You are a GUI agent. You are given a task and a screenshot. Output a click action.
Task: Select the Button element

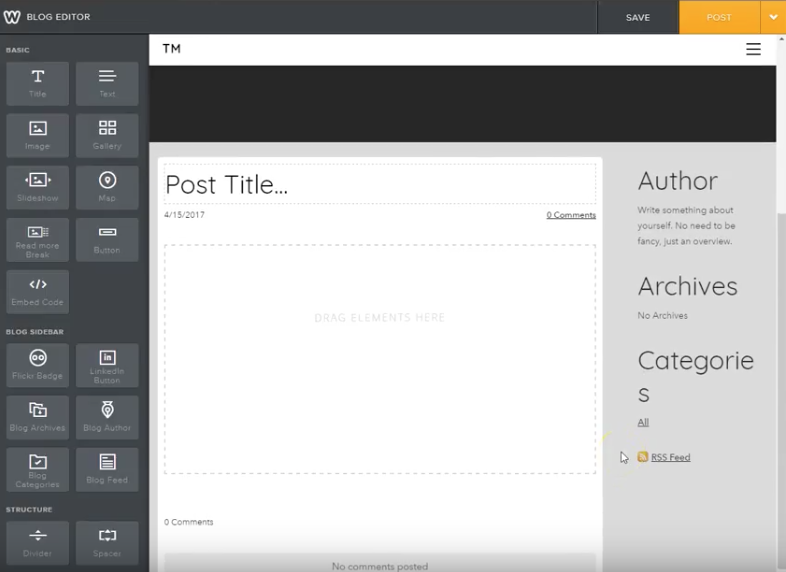107,239
